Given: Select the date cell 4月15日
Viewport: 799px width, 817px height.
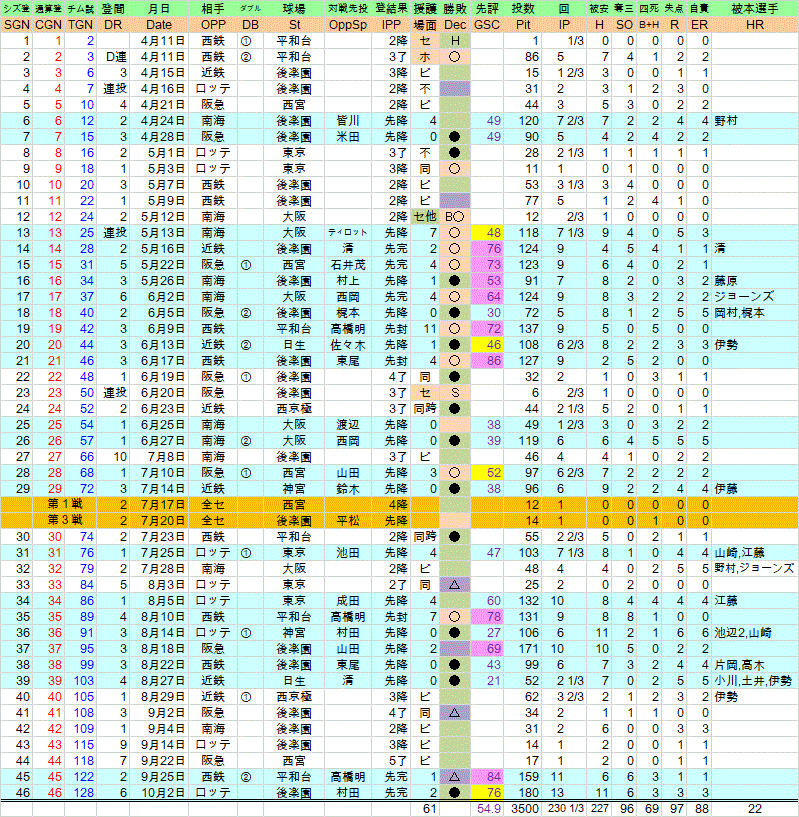Looking at the screenshot, I should pos(162,73).
